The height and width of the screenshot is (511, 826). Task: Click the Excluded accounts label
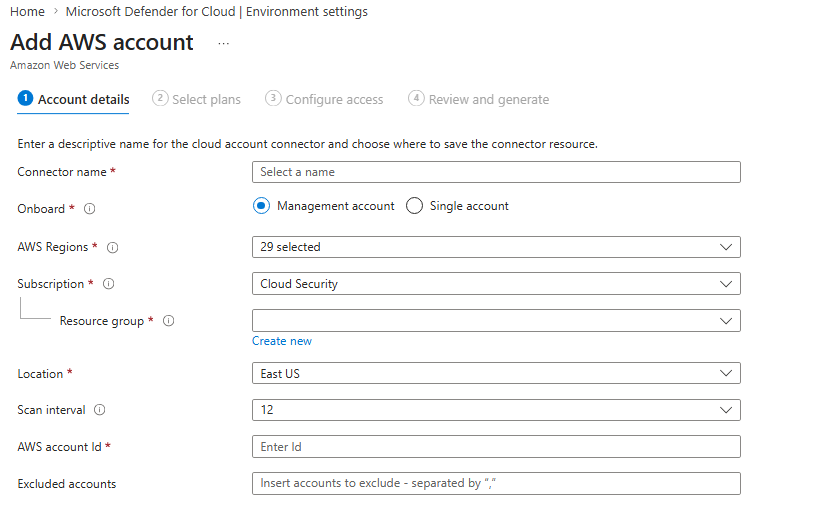click(67, 484)
